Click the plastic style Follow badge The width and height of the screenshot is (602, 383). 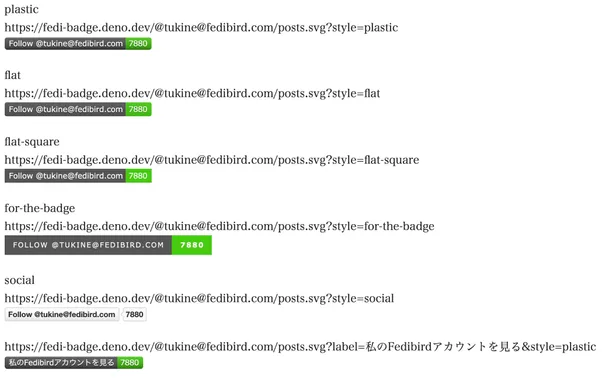coord(65,44)
